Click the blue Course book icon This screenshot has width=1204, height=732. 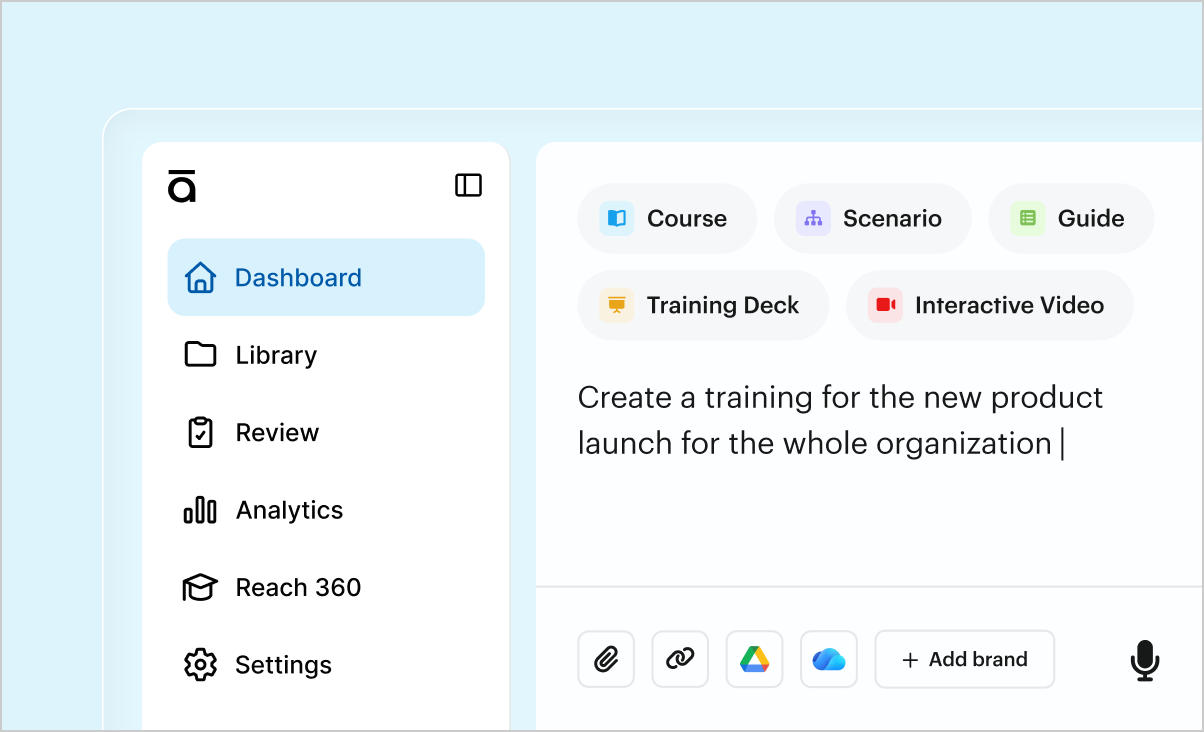(617, 218)
